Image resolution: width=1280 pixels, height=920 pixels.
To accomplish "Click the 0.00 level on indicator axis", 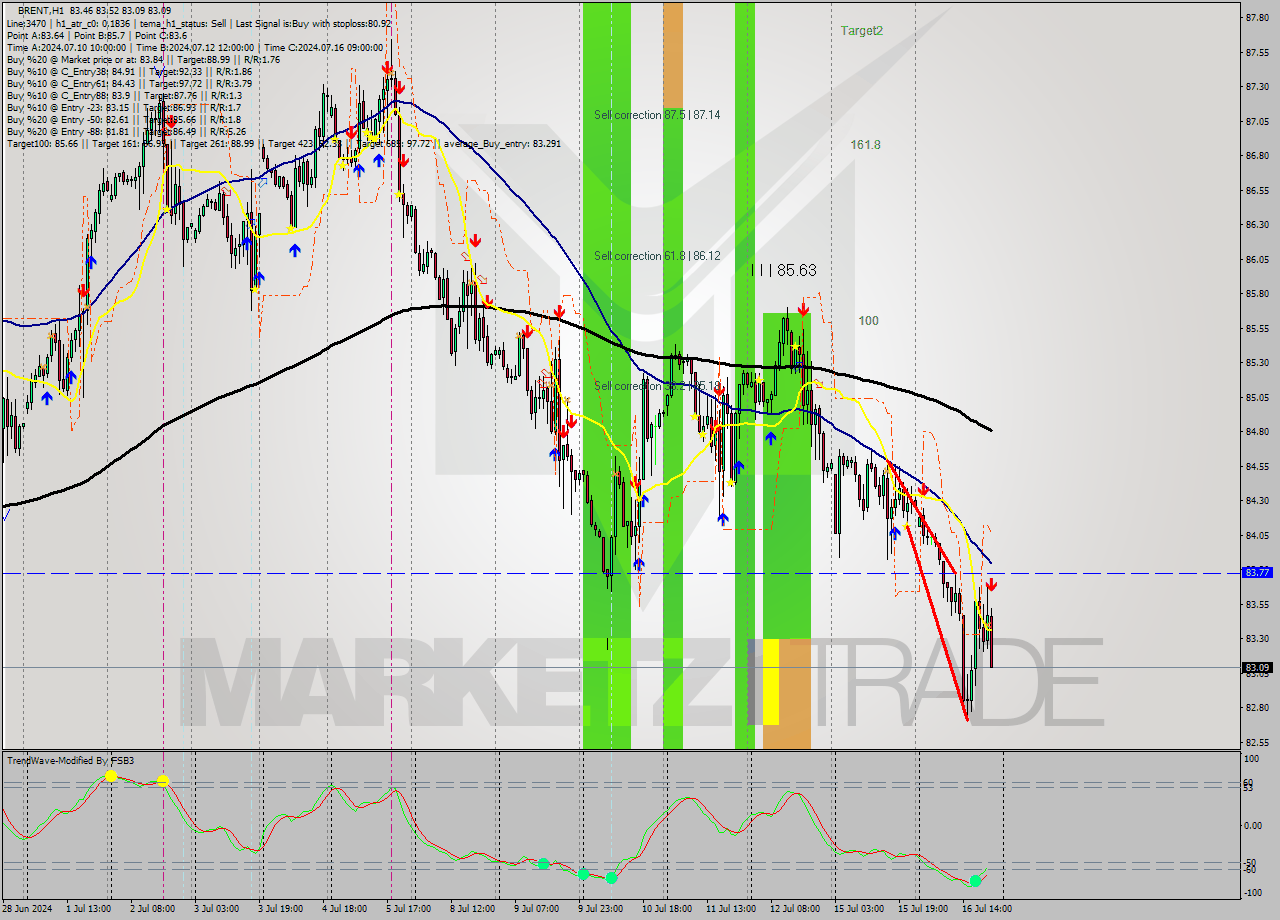I will pos(1254,826).
